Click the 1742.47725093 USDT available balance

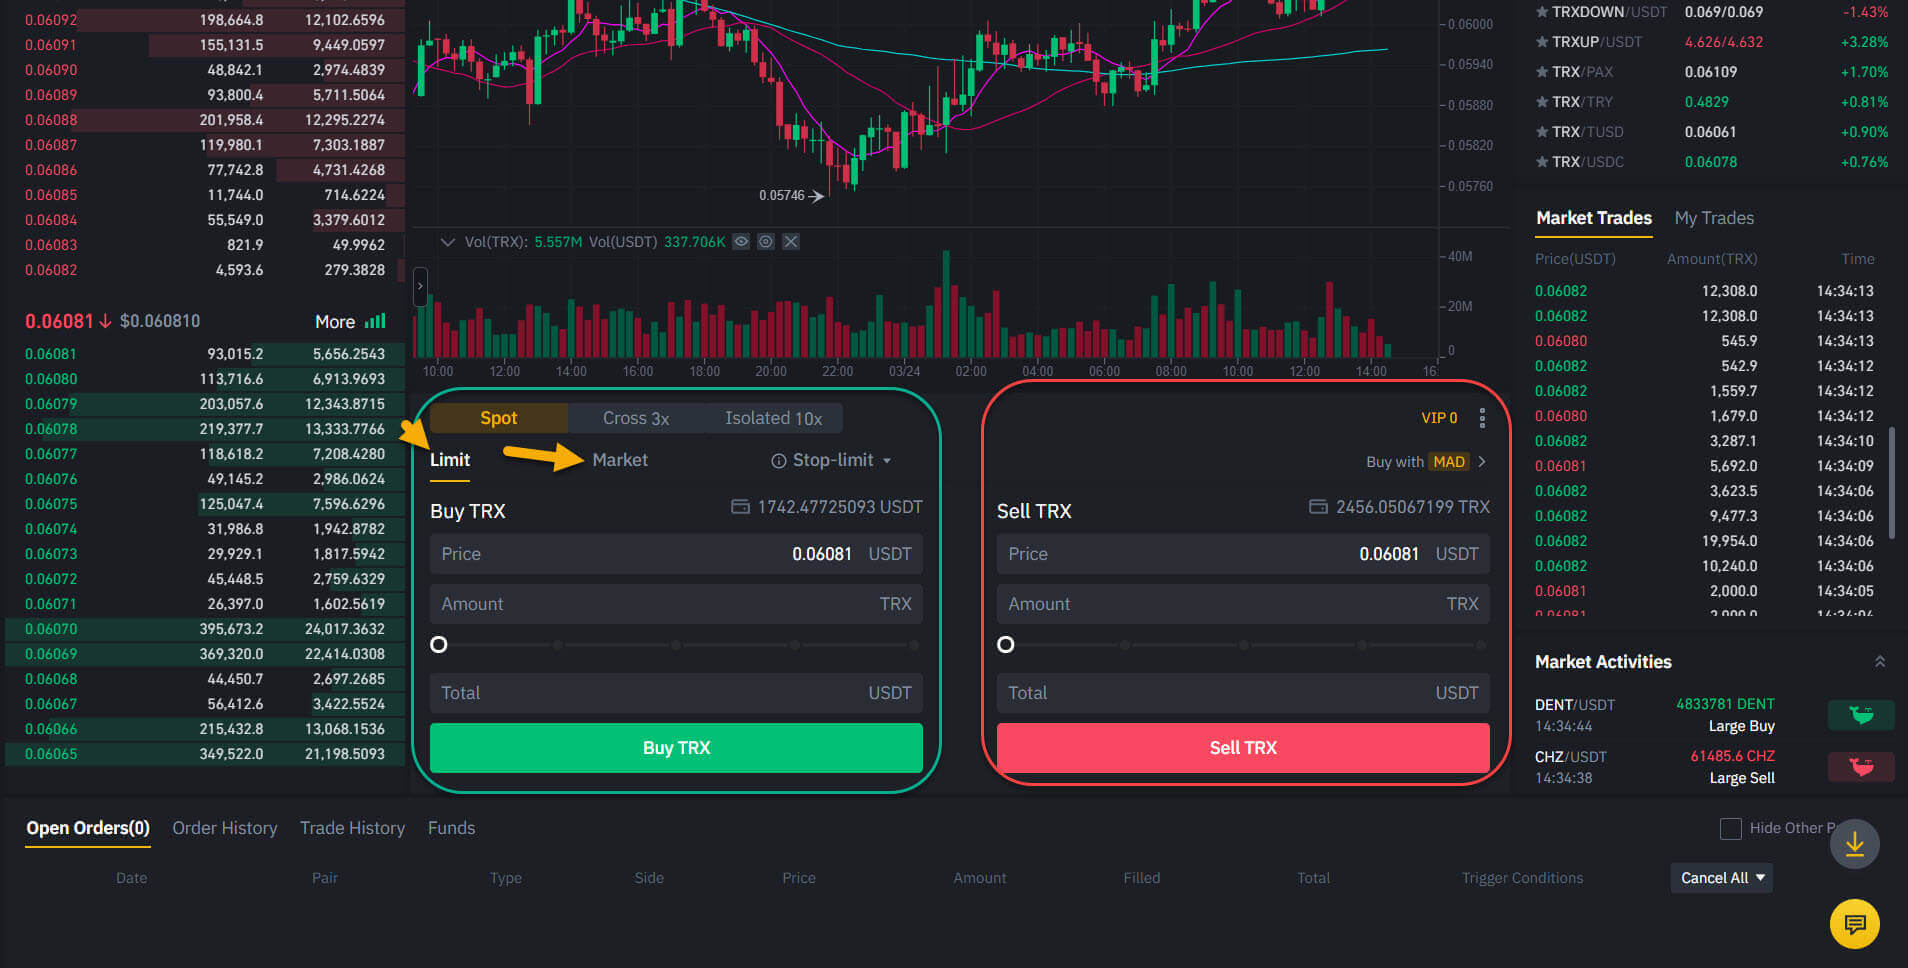coord(840,507)
